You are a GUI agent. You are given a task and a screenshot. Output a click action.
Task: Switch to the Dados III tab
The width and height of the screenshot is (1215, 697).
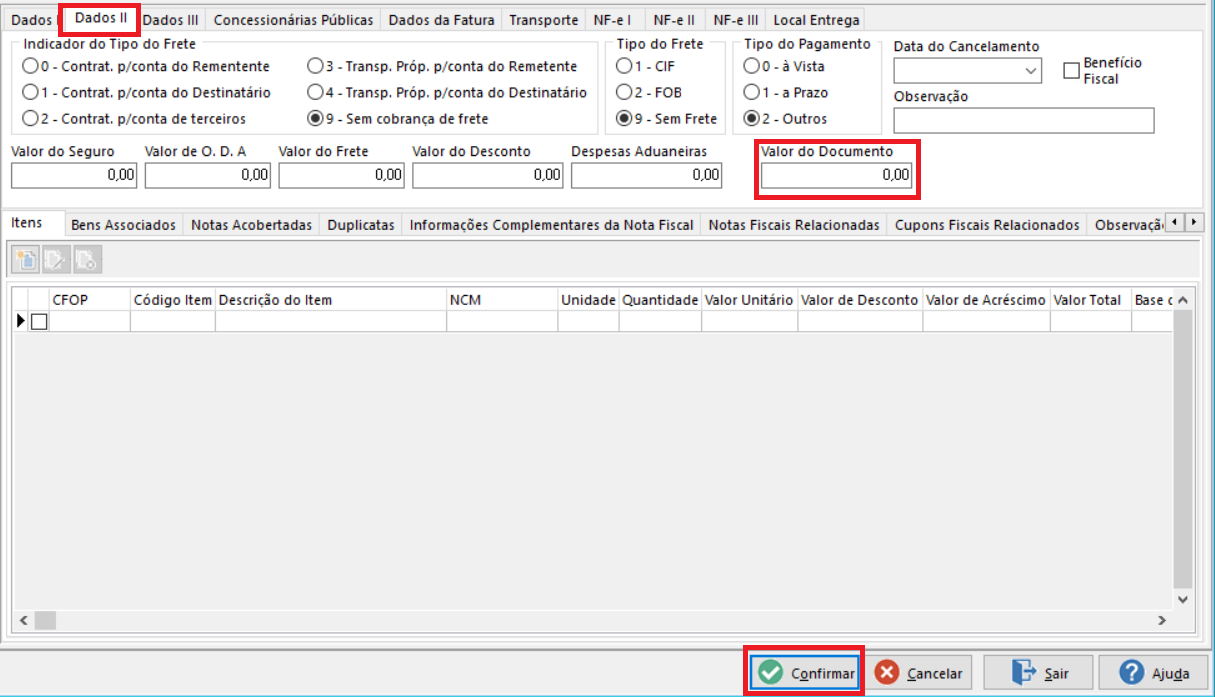click(x=171, y=20)
